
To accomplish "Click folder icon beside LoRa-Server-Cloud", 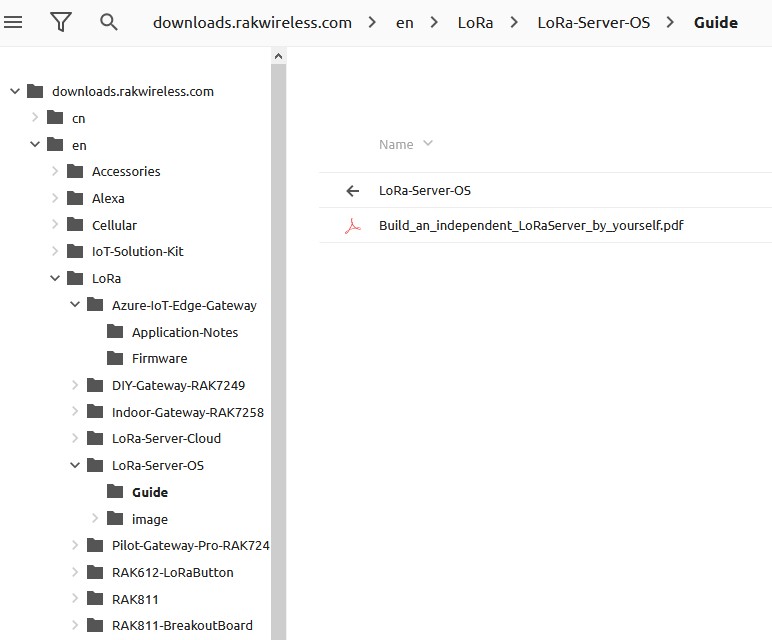I will (x=95, y=438).
